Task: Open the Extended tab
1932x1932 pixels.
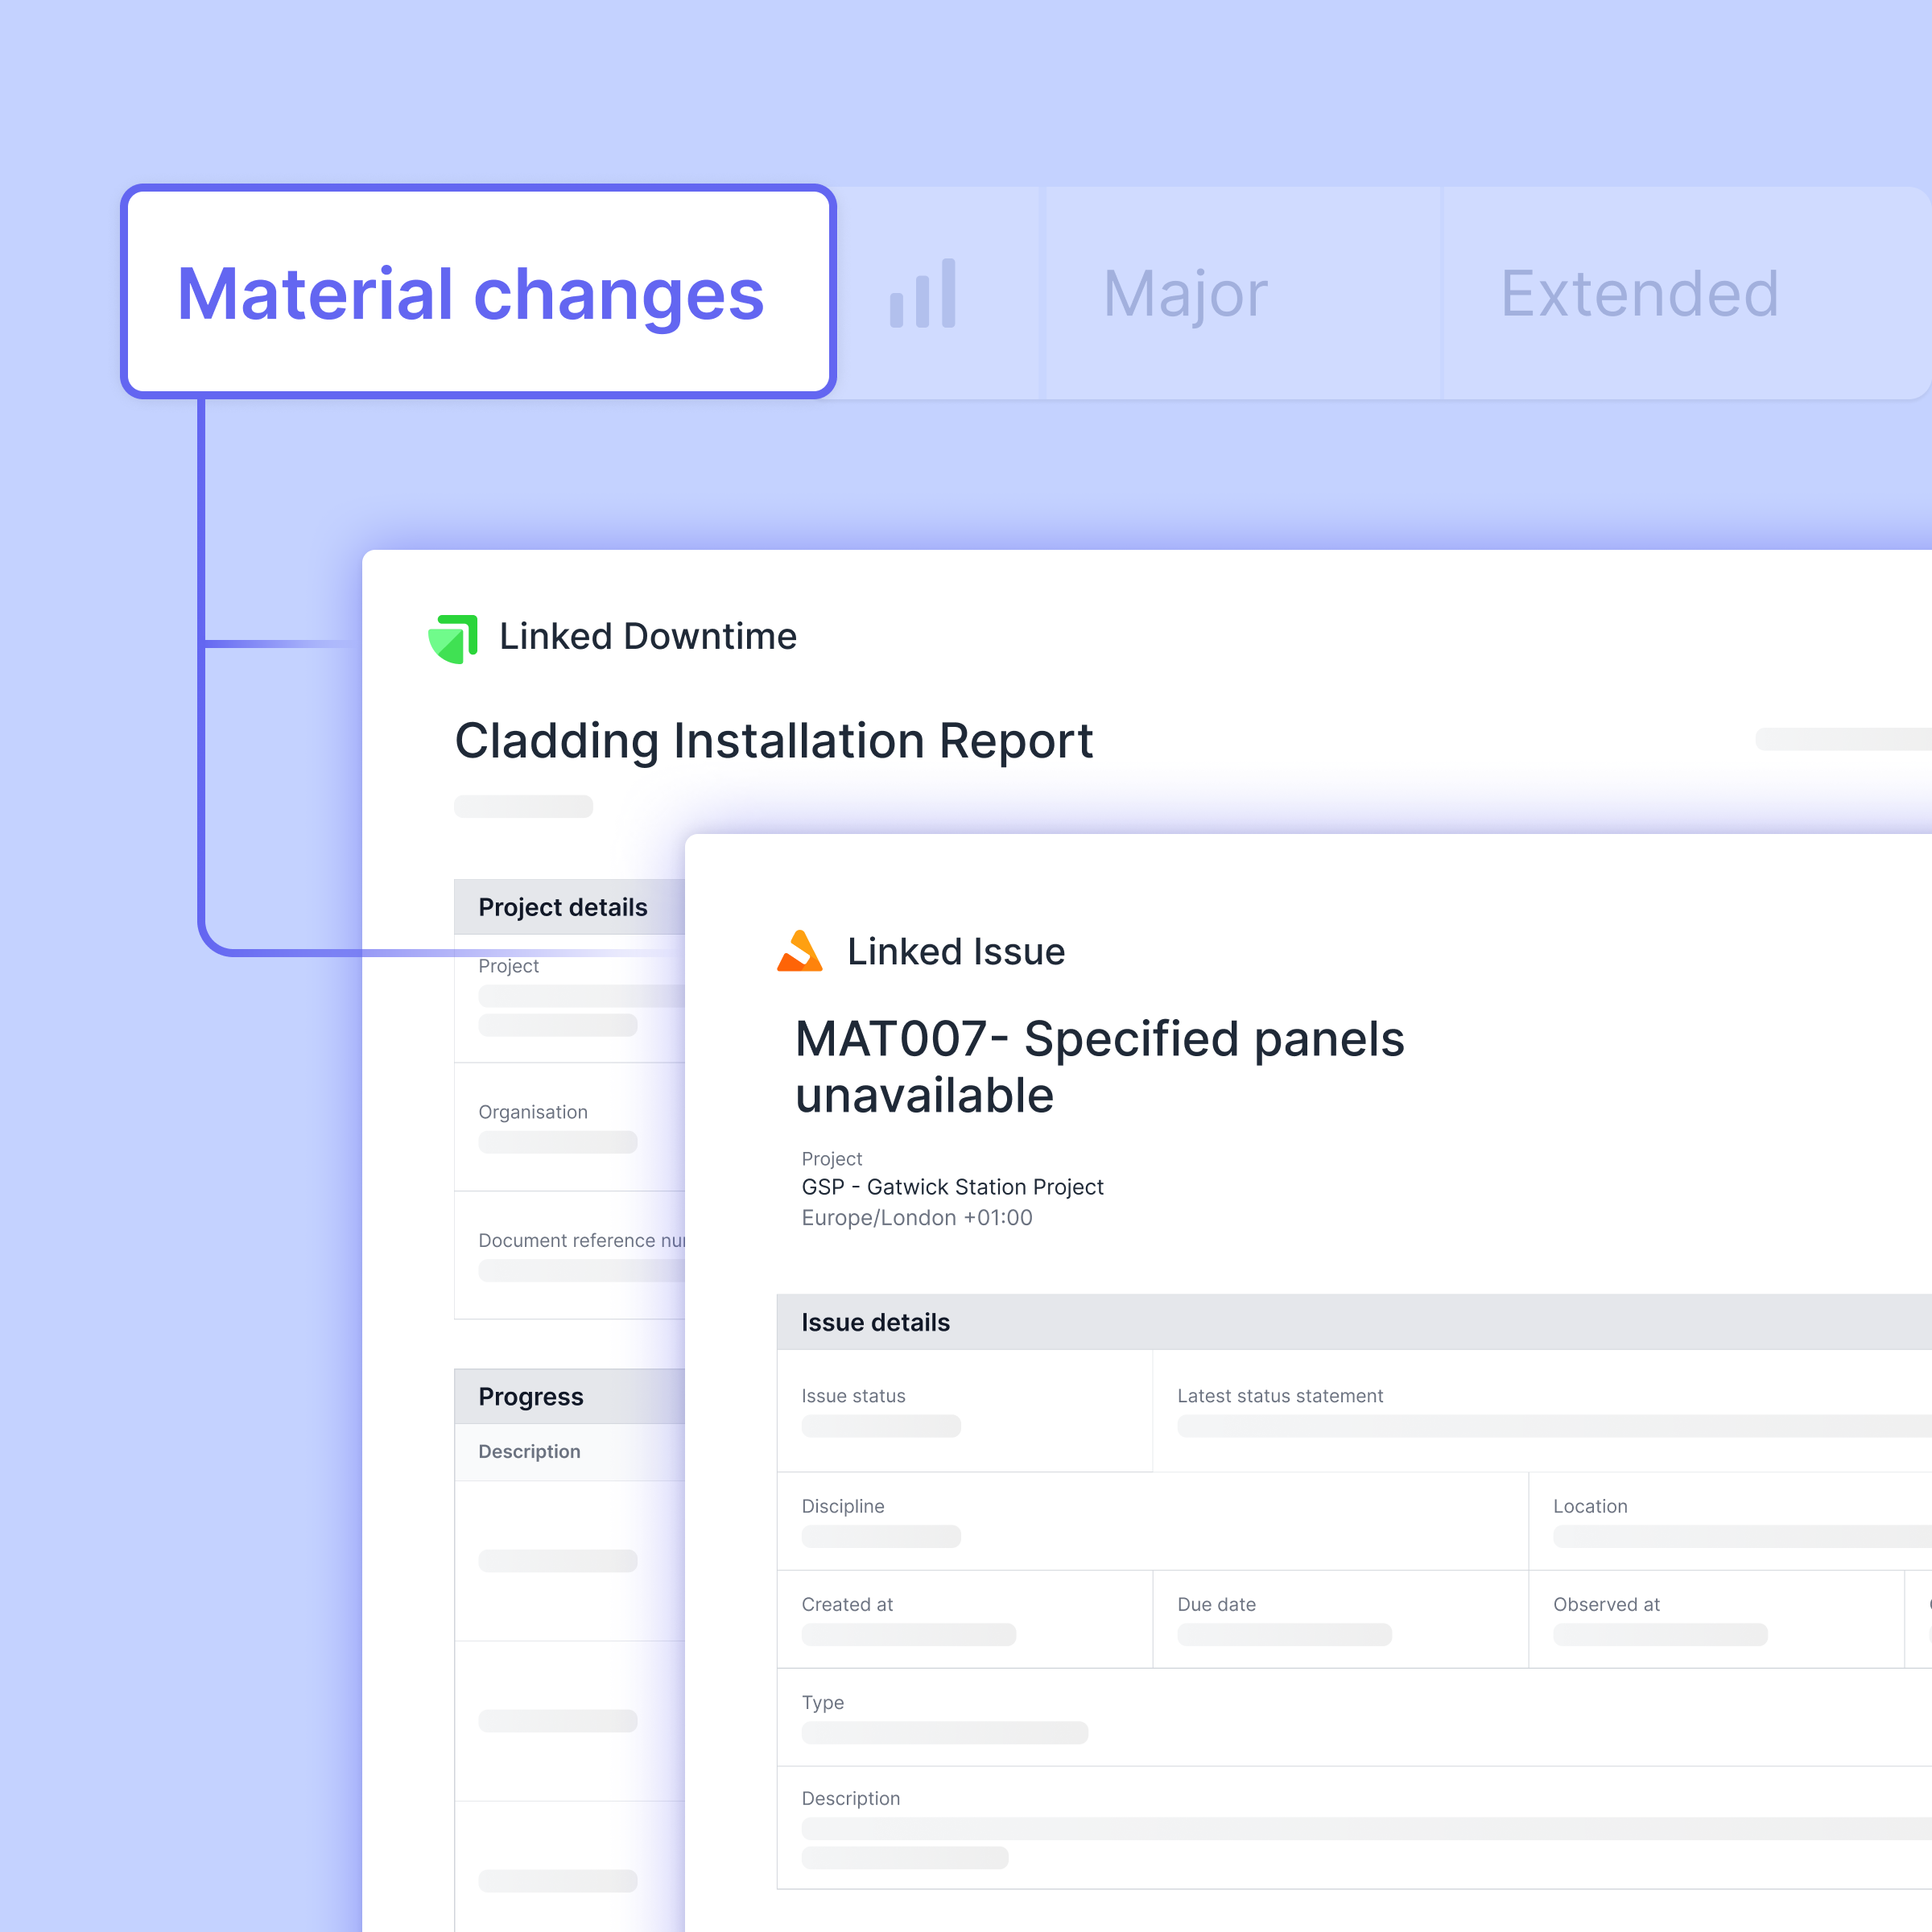Action: 1638,294
